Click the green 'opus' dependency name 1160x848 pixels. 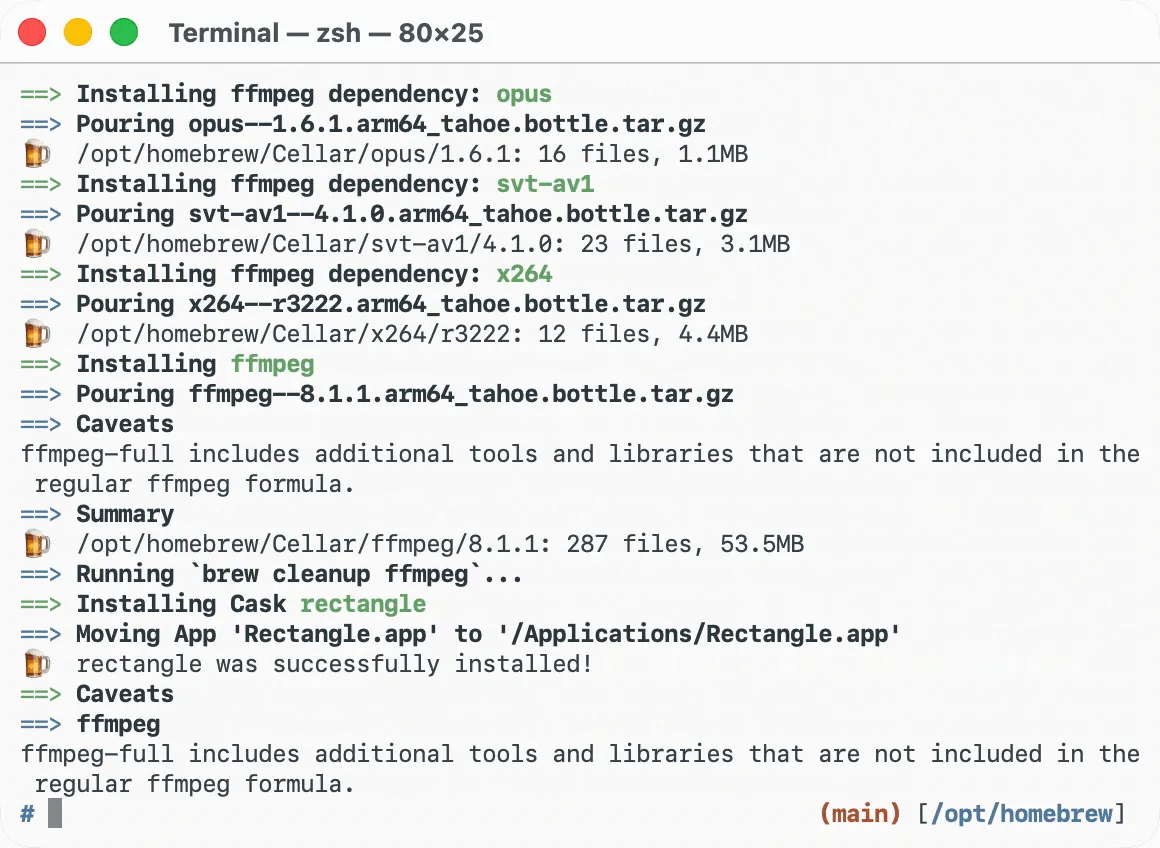click(524, 94)
